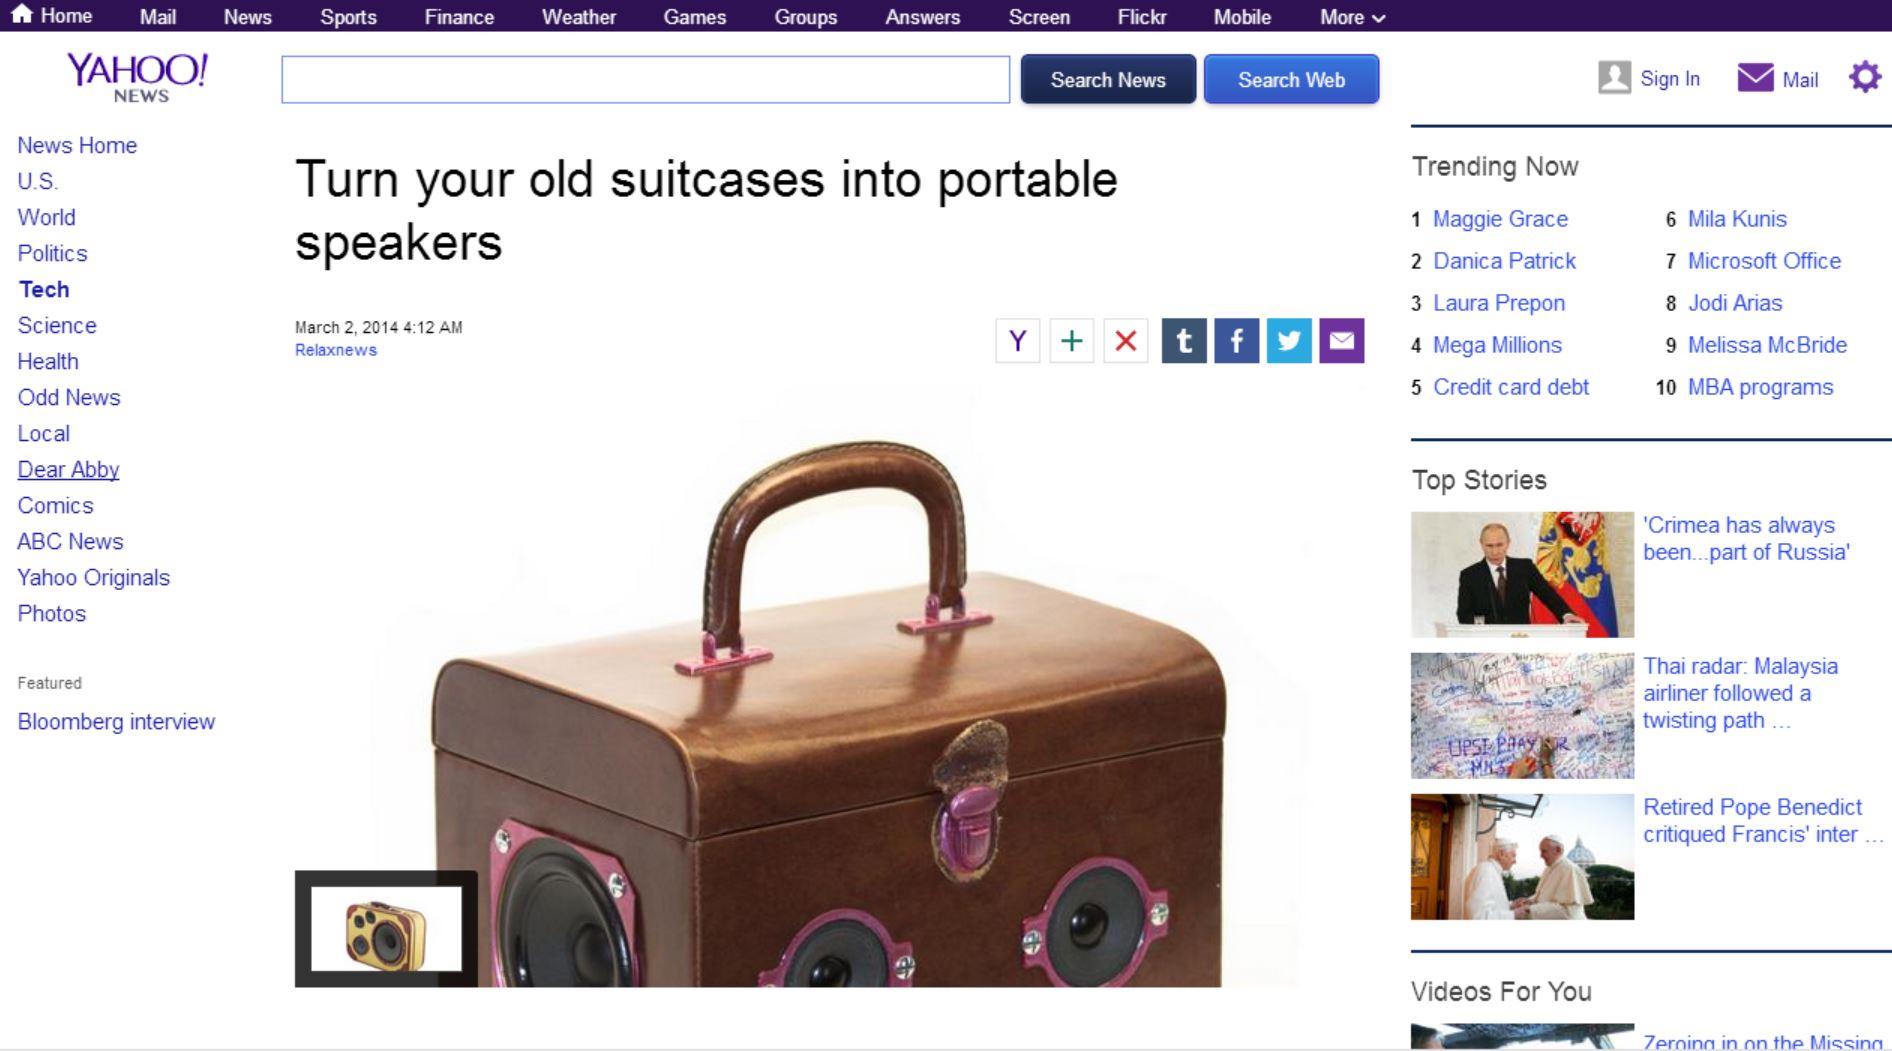The width and height of the screenshot is (1892, 1051).
Task: Open Thai radar Malaysia airliner story
Action: point(1740,693)
